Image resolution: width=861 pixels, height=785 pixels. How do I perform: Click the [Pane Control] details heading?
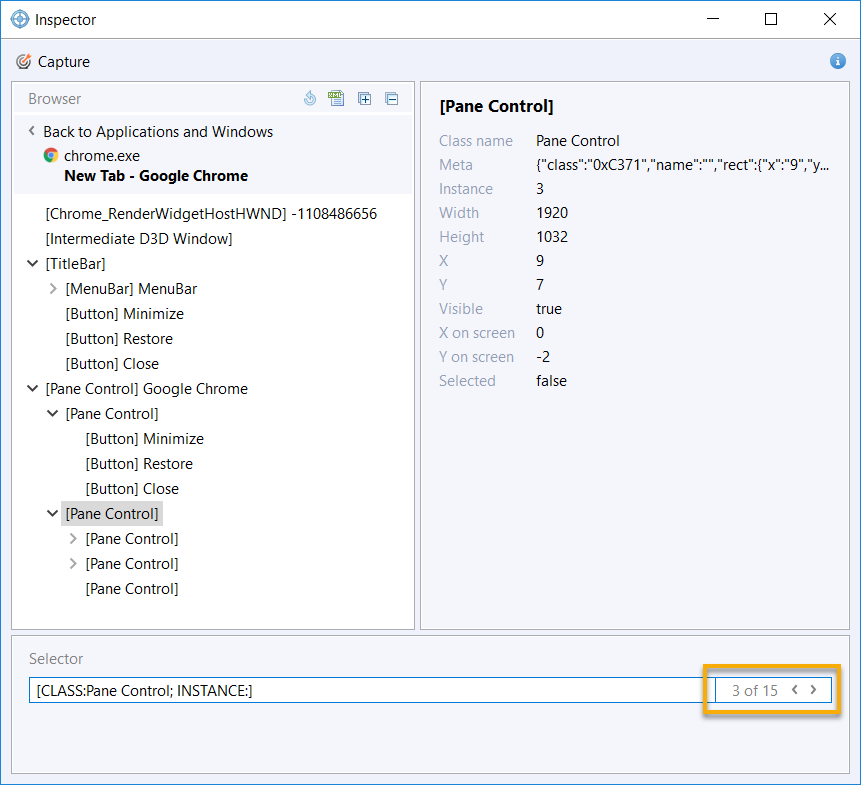496,106
